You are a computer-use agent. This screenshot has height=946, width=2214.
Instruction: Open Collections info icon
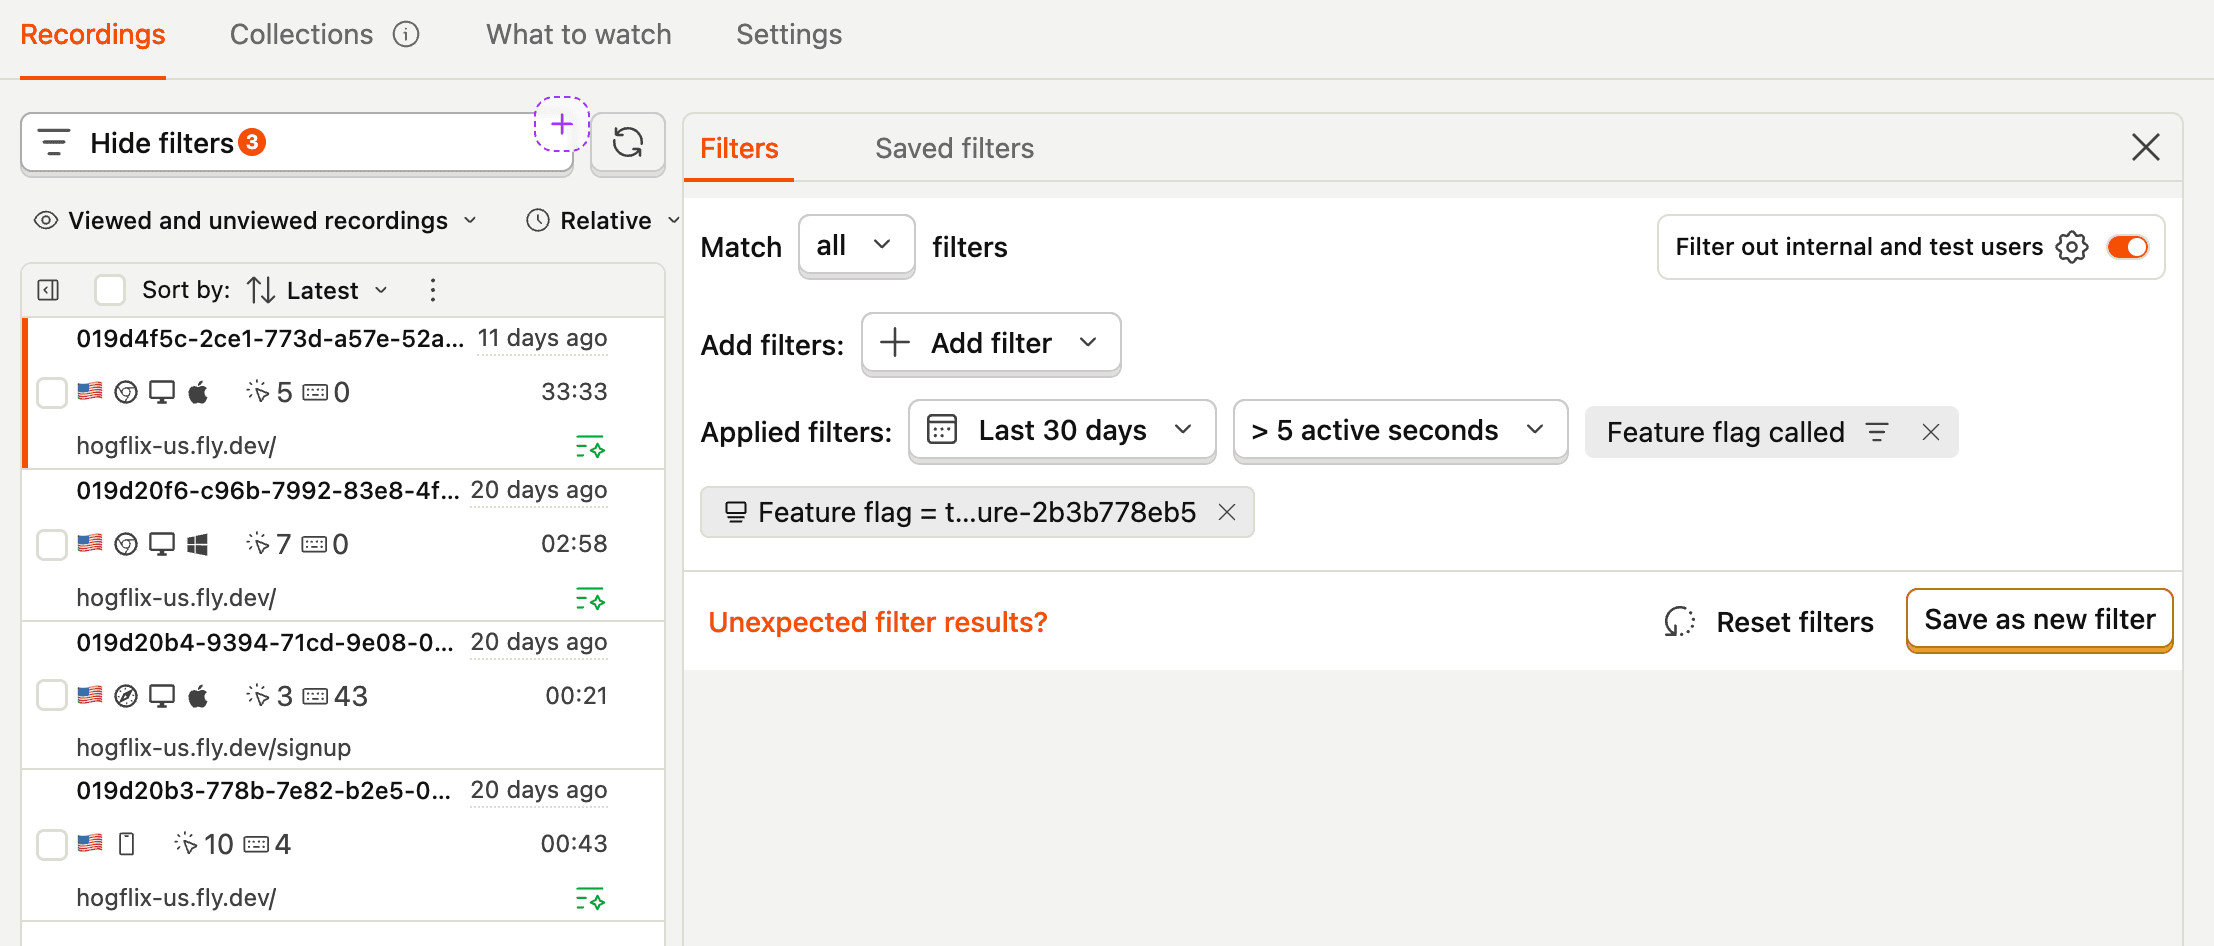tap(406, 35)
